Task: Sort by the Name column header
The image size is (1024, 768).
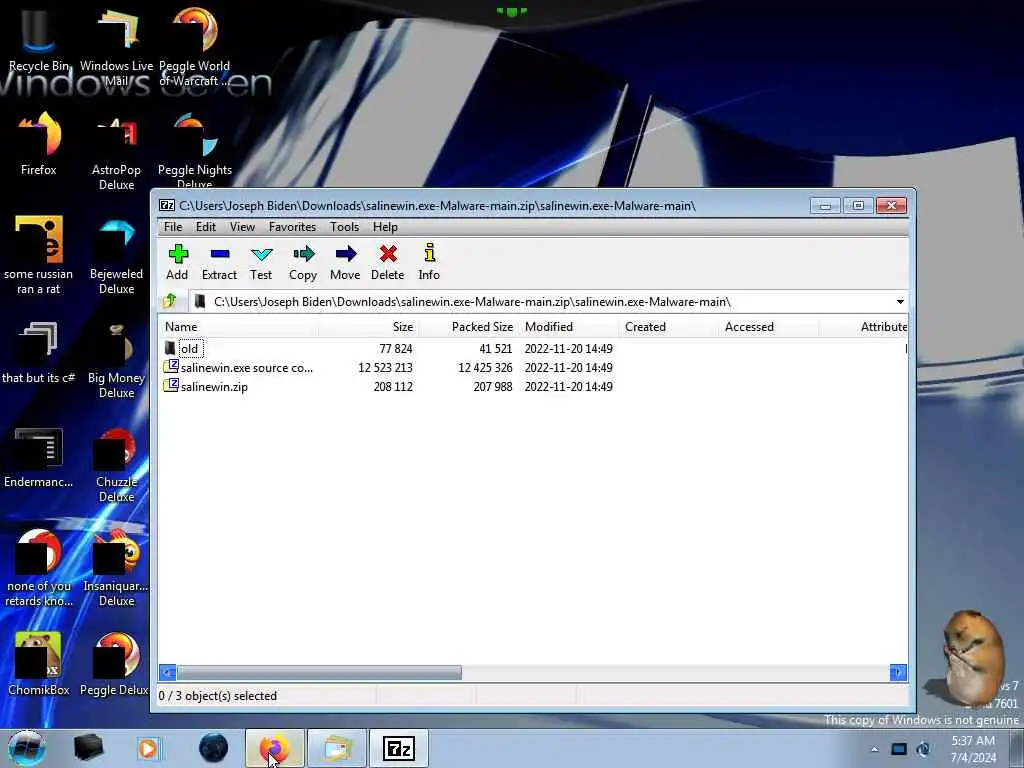Action: click(x=239, y=327)
